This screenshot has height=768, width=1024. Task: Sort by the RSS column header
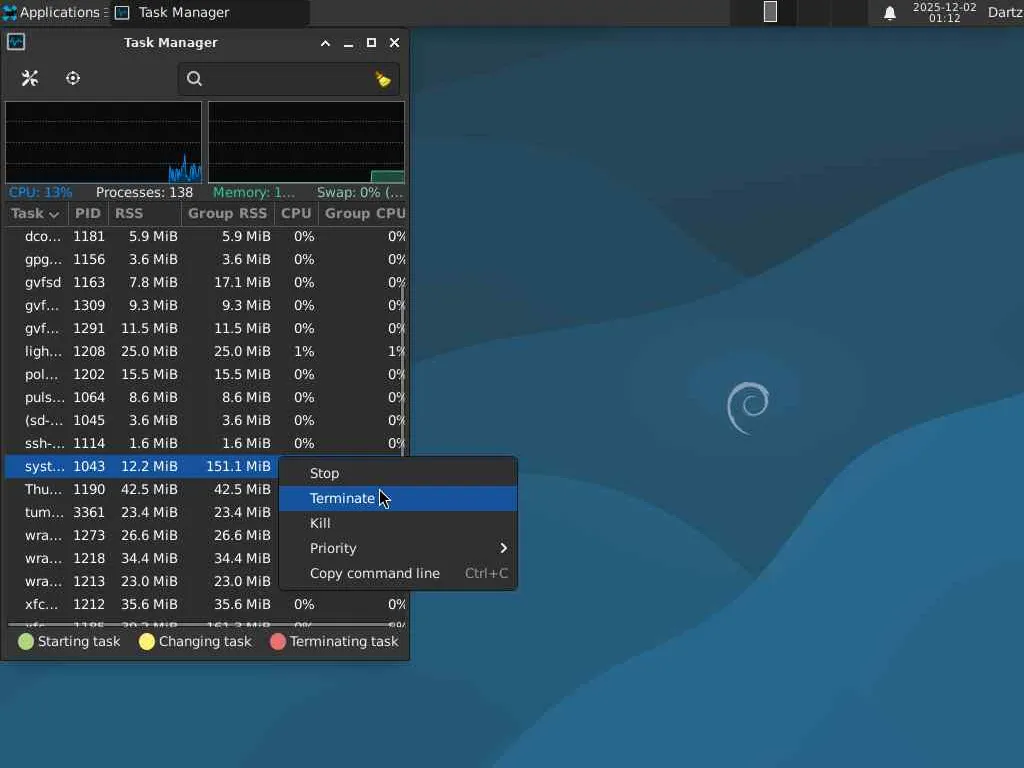(x=144, y=214)
